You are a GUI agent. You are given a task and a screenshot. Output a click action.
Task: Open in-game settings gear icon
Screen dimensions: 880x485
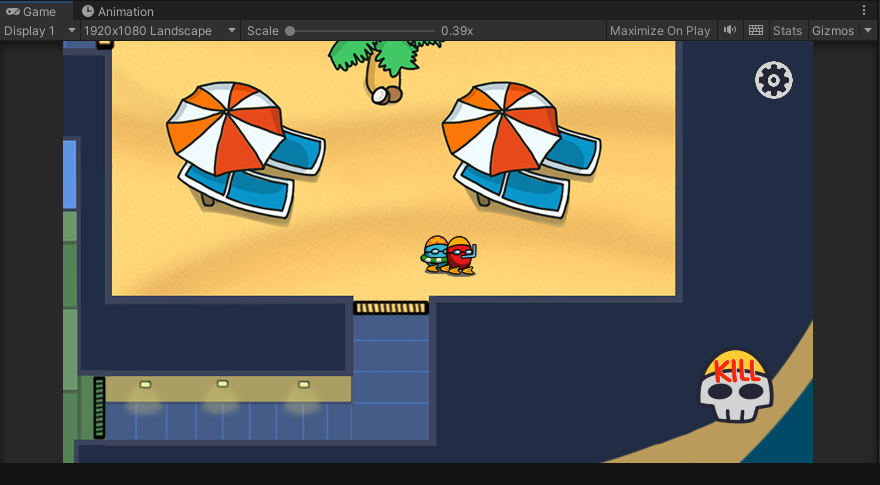click(x=774, y=80)
